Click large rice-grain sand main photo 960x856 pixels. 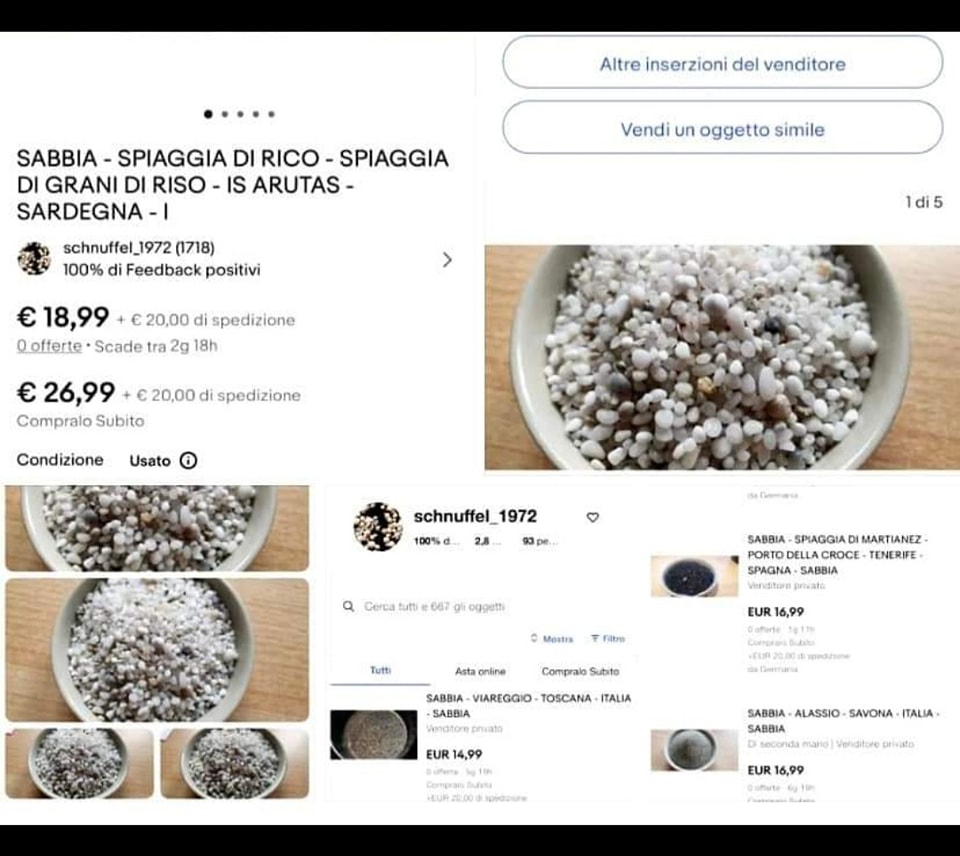pos(722,357)
